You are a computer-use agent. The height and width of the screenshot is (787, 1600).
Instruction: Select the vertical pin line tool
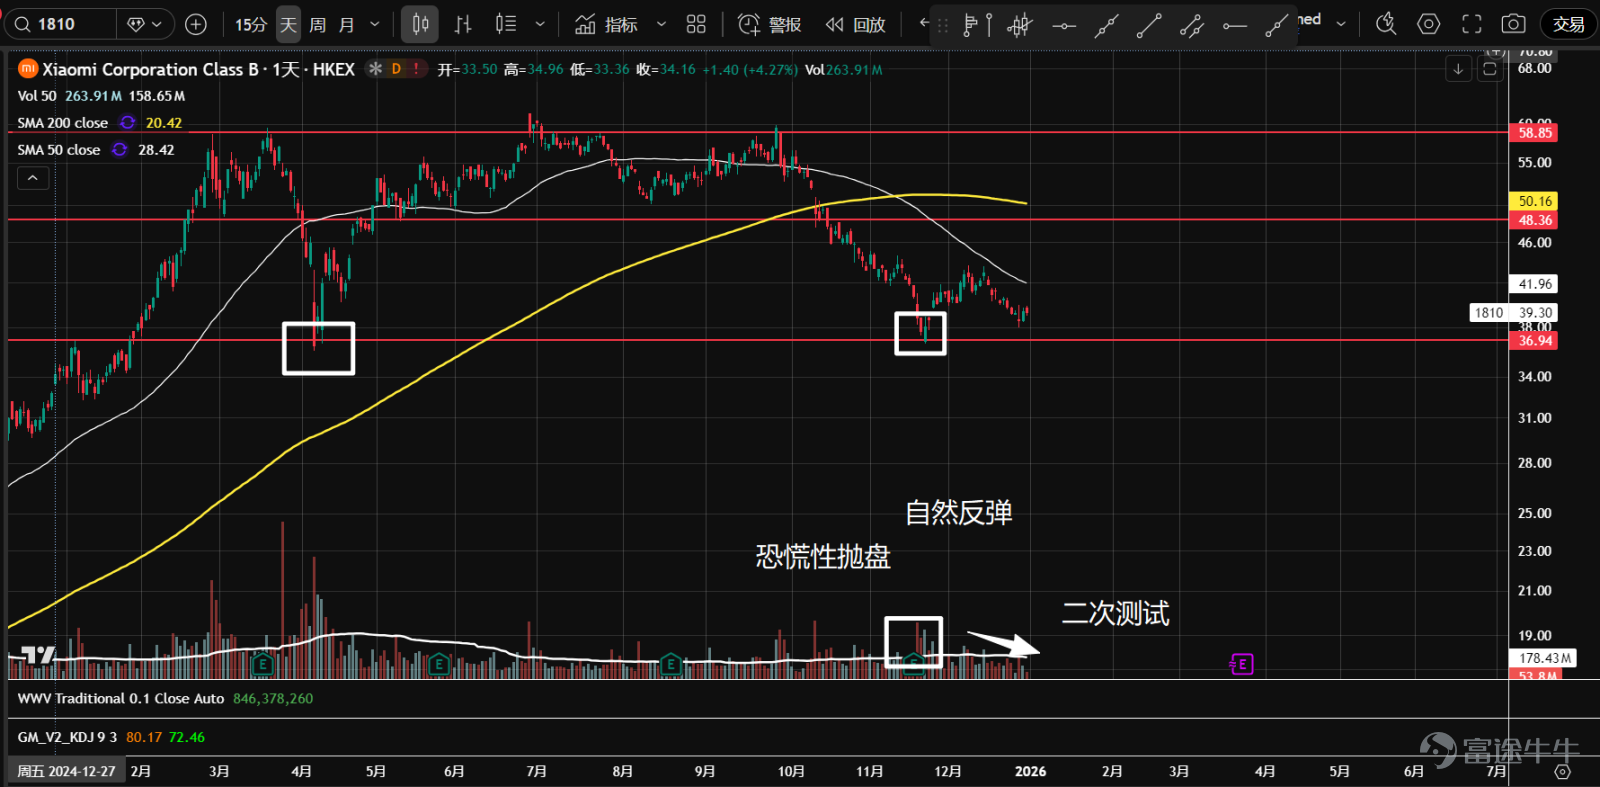point(989,25)
